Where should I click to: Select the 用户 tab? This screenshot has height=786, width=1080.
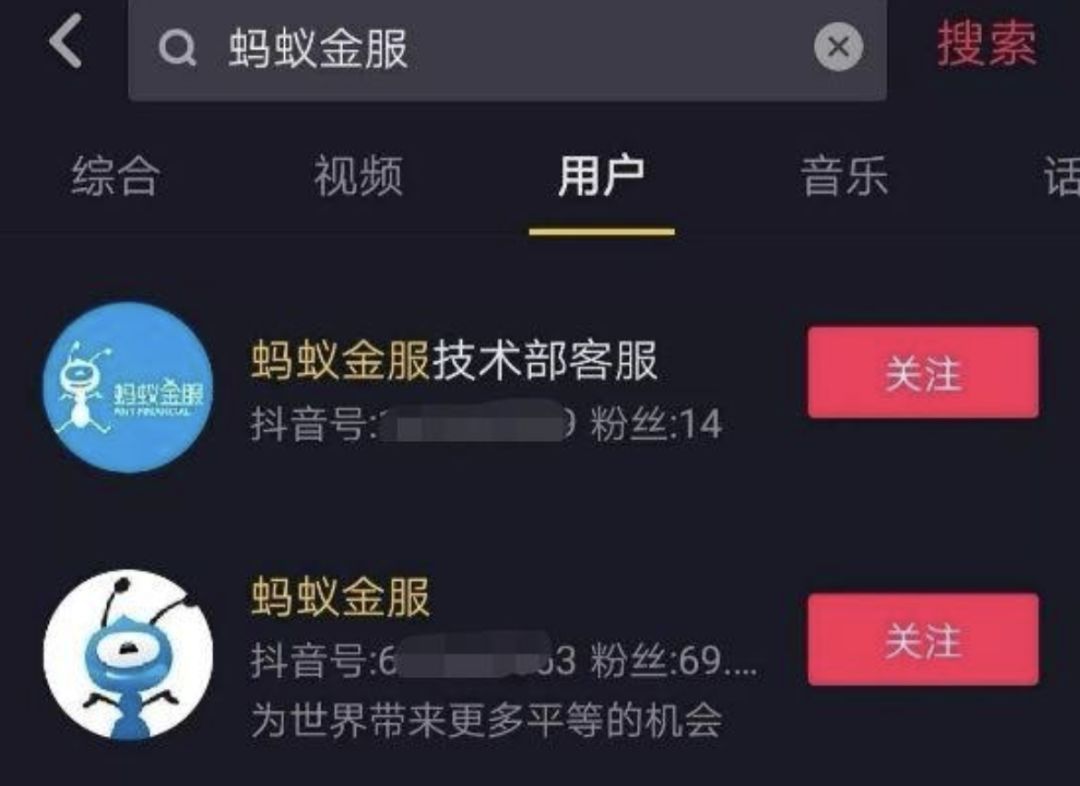(601, 176)
